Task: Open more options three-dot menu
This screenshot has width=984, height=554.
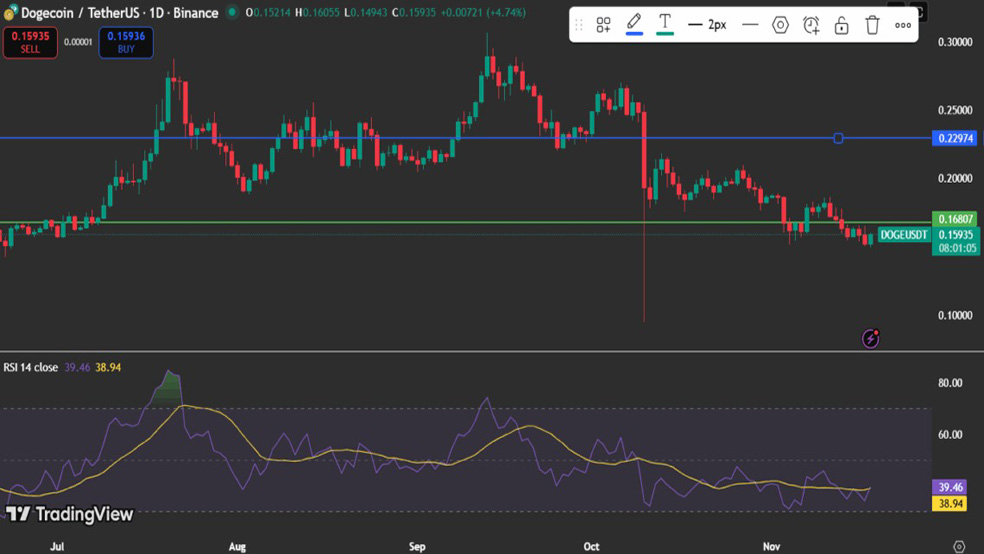Action: pyautogui.click(x=903, y=25)
